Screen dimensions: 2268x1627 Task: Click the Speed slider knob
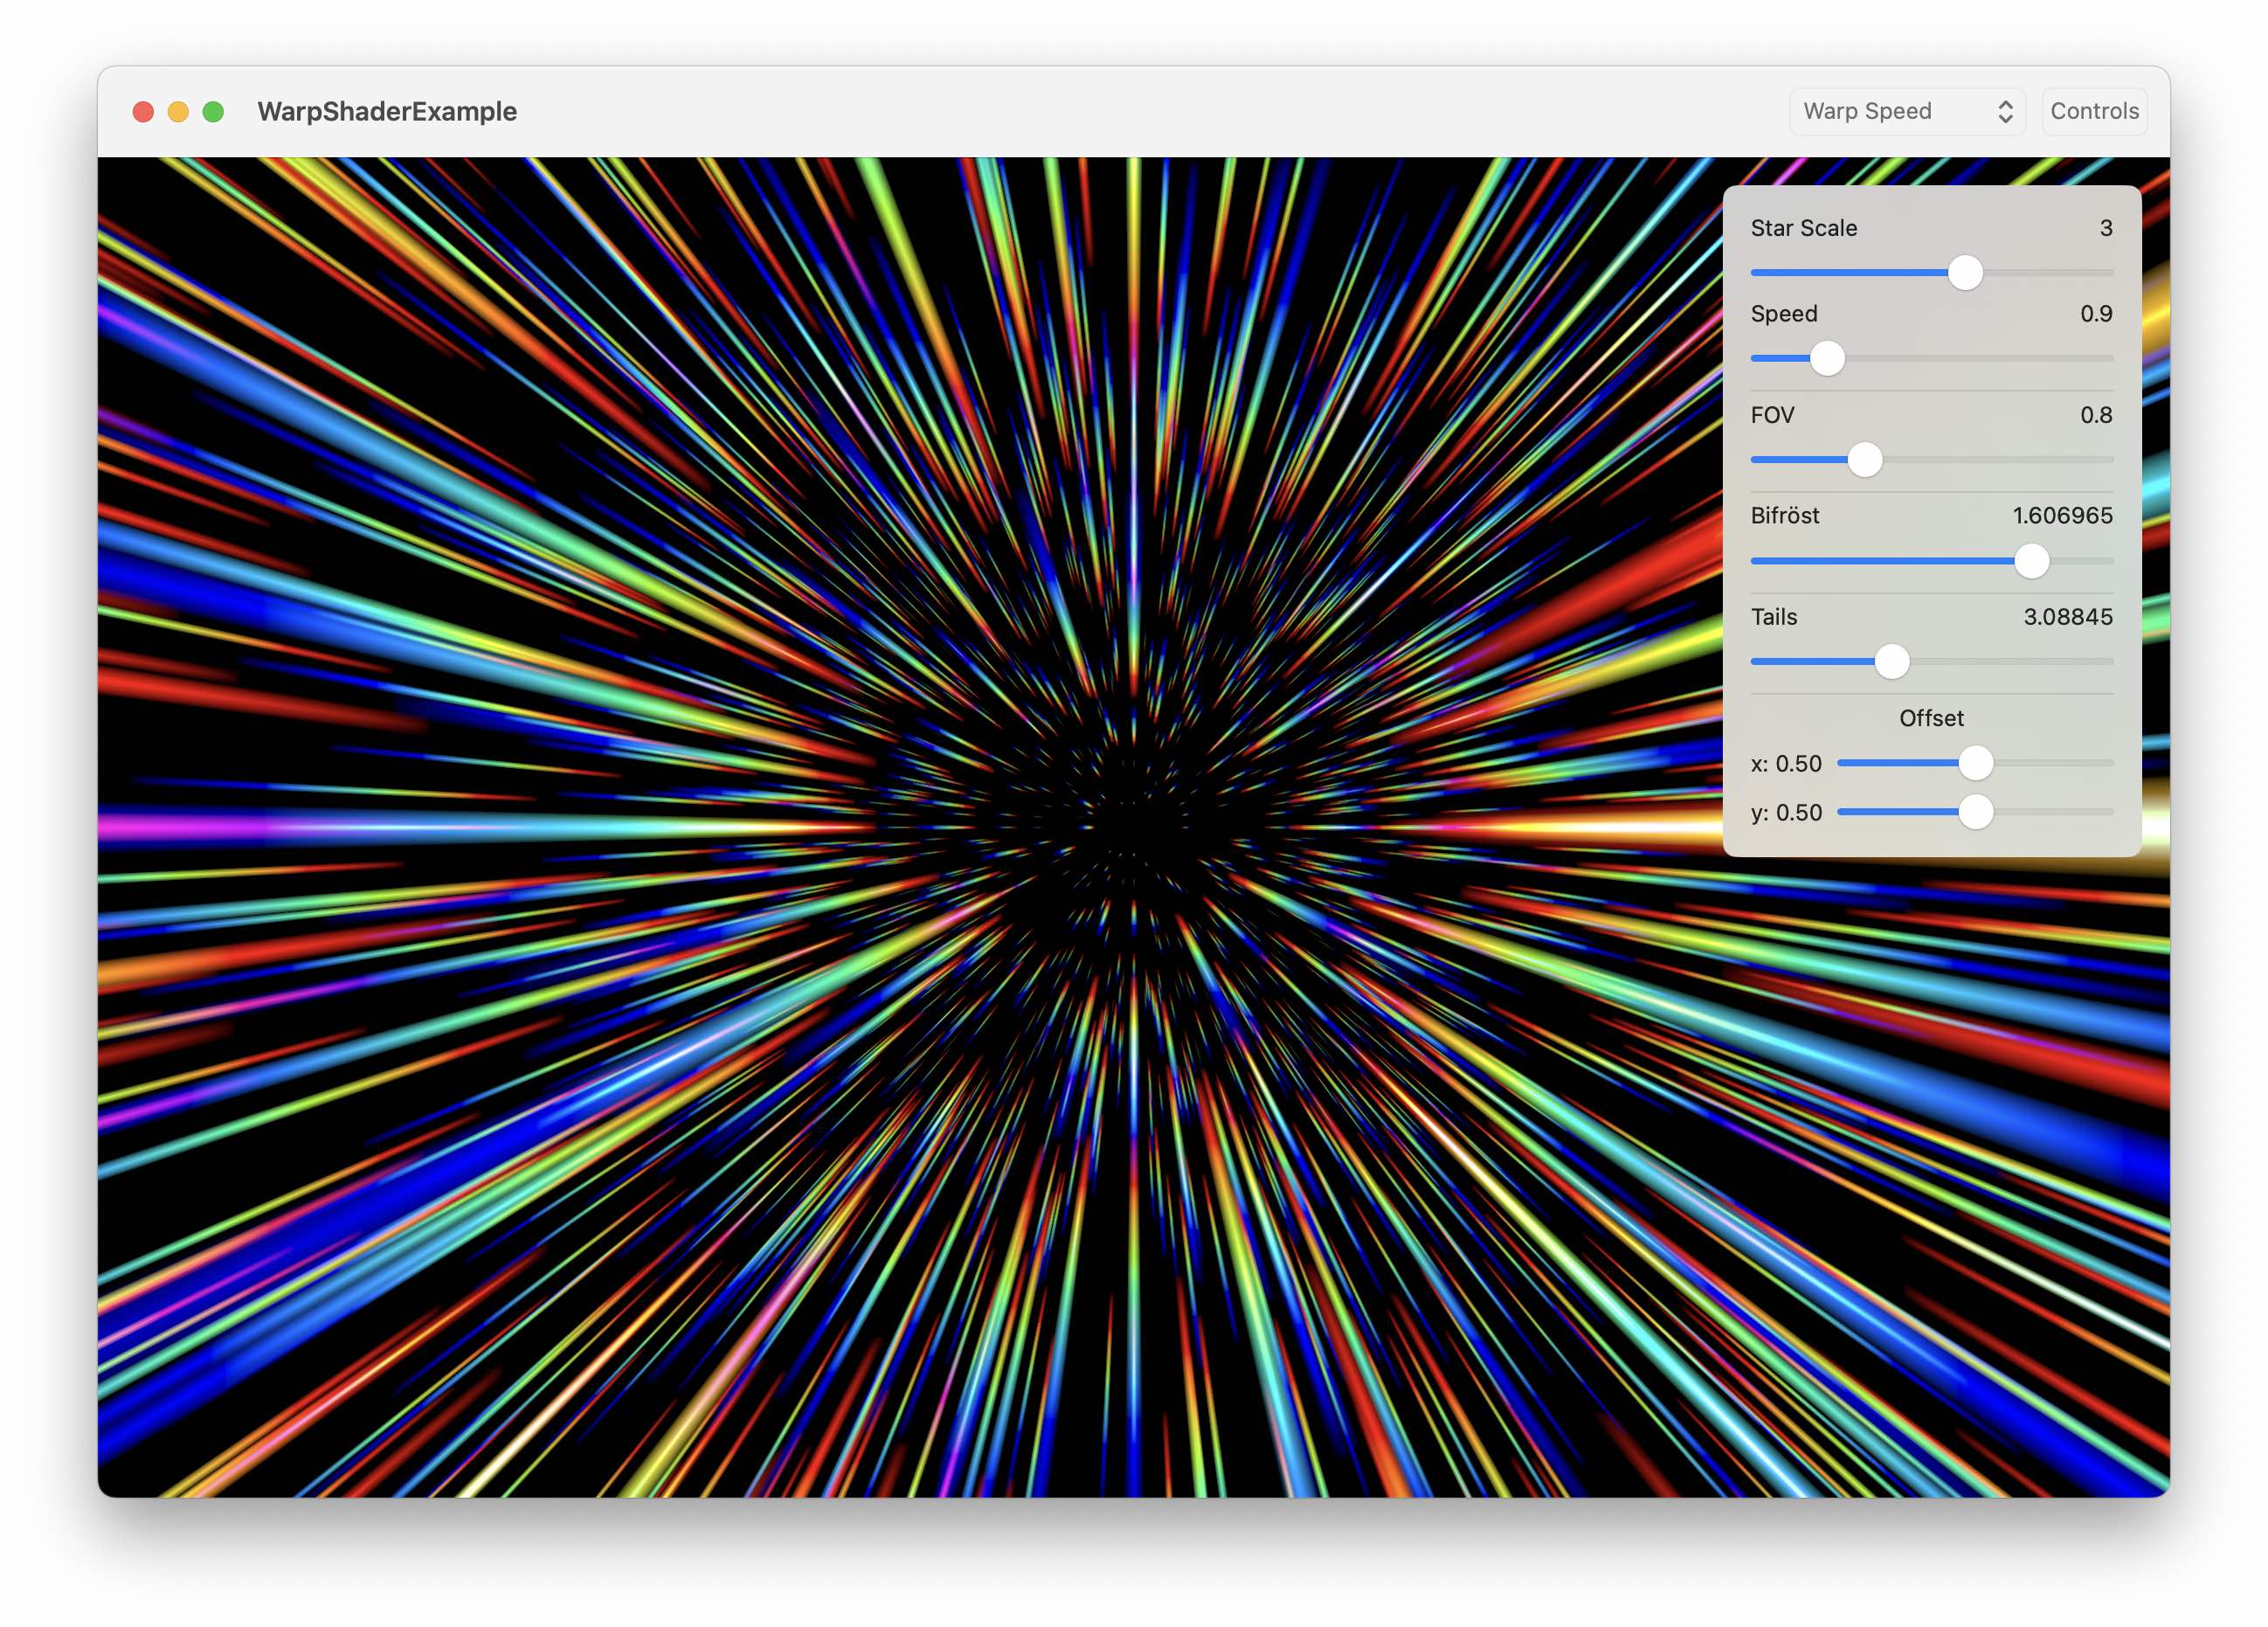point(1827,358)
